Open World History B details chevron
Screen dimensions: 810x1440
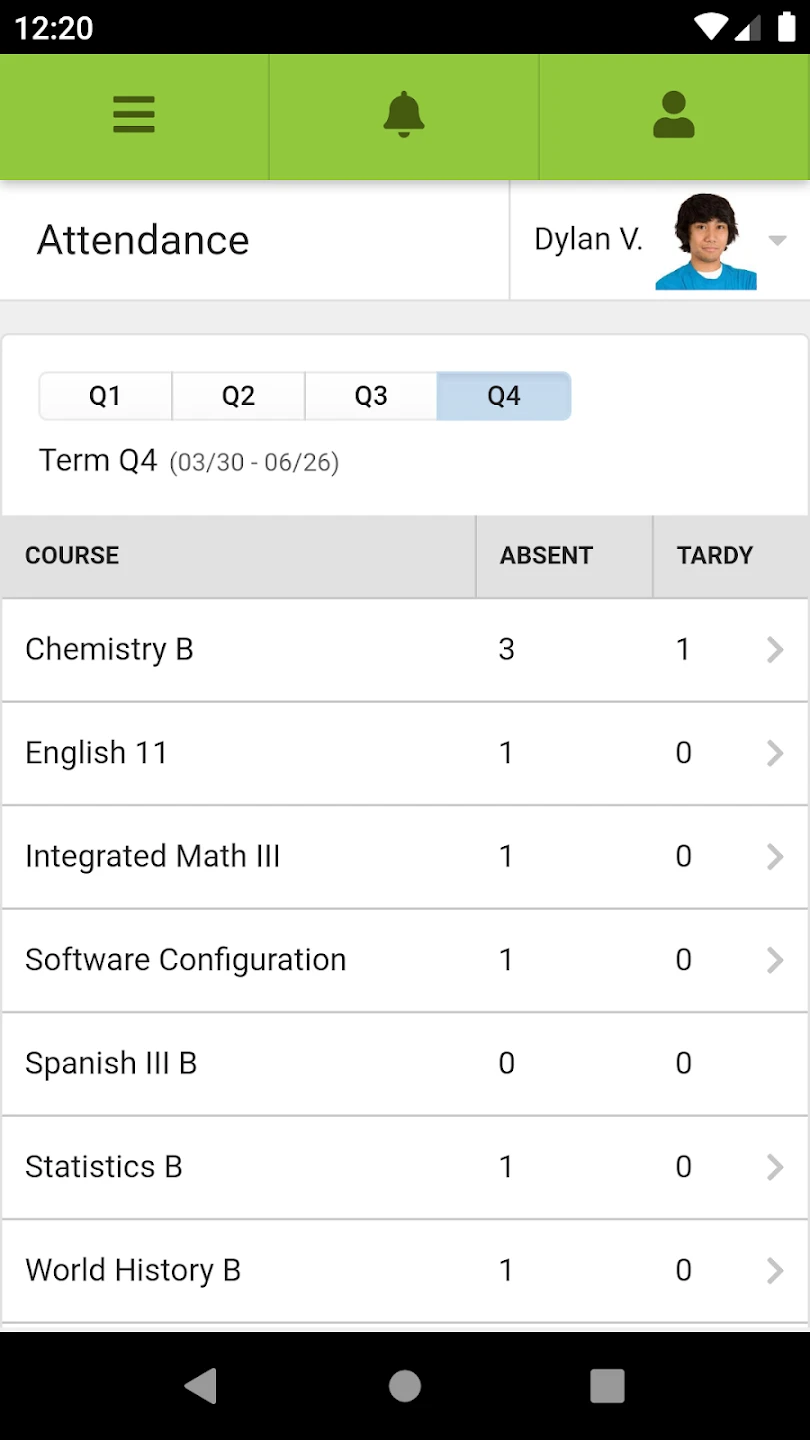click(774, 1271)
